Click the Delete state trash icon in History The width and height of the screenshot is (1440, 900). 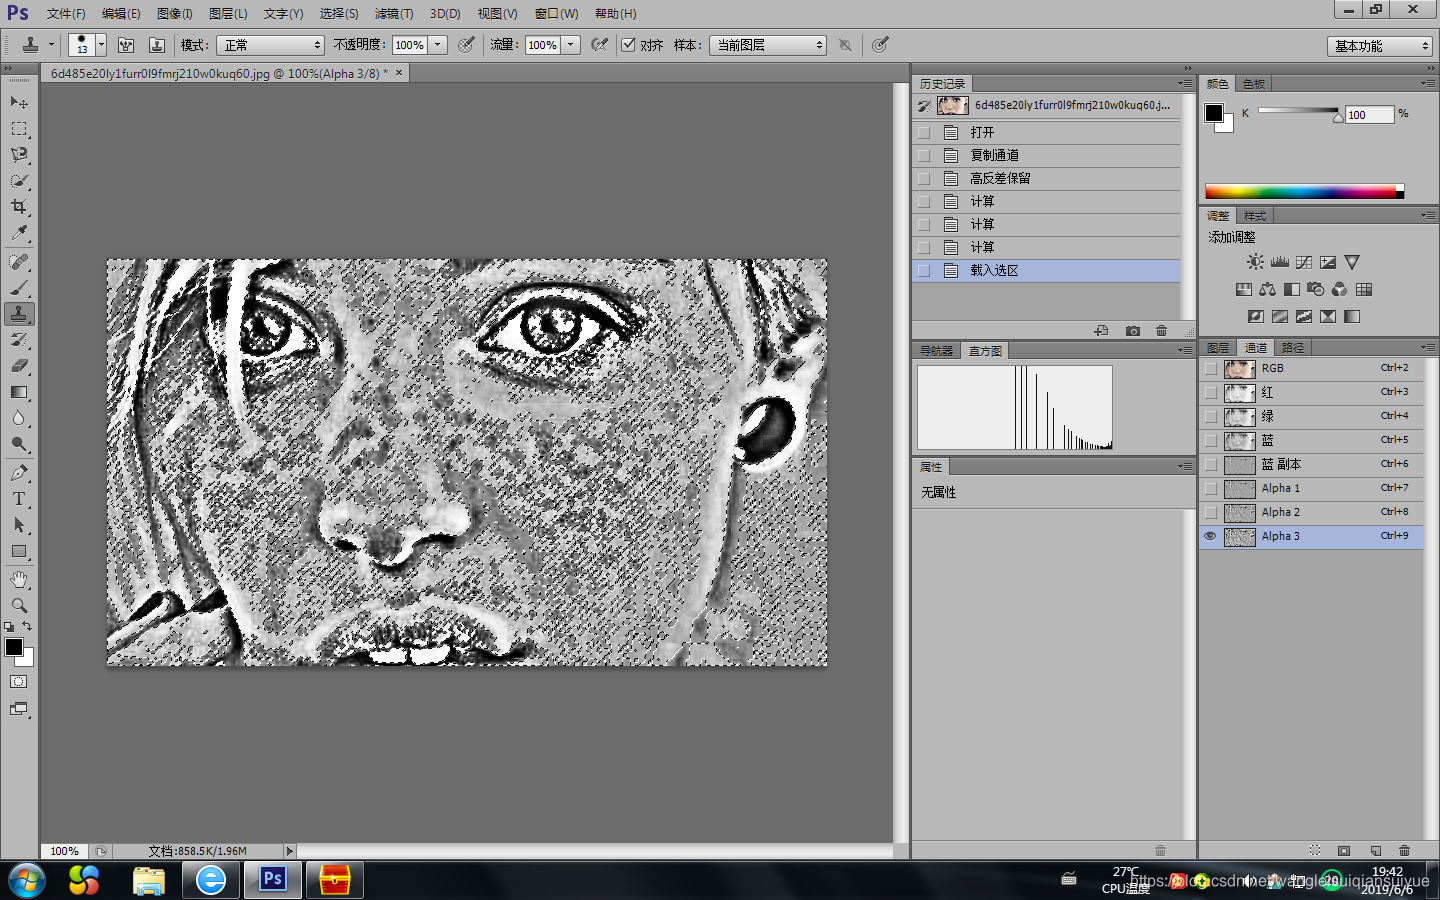tap(1161, 331)
